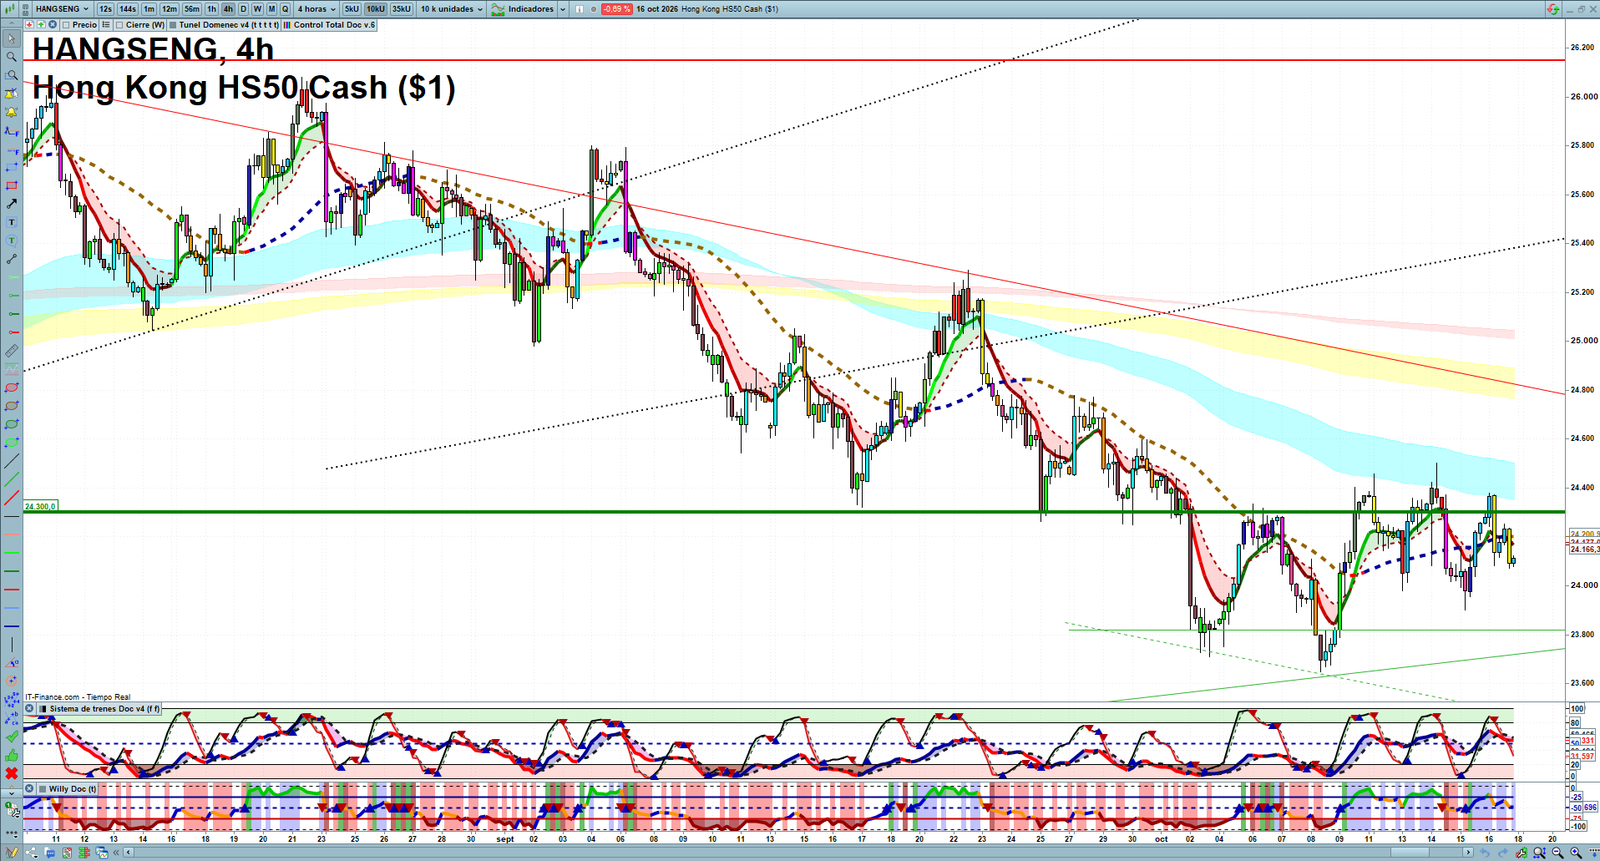1600x861 pixels.
Task: Select the 35kU units button
Action: 401,9
